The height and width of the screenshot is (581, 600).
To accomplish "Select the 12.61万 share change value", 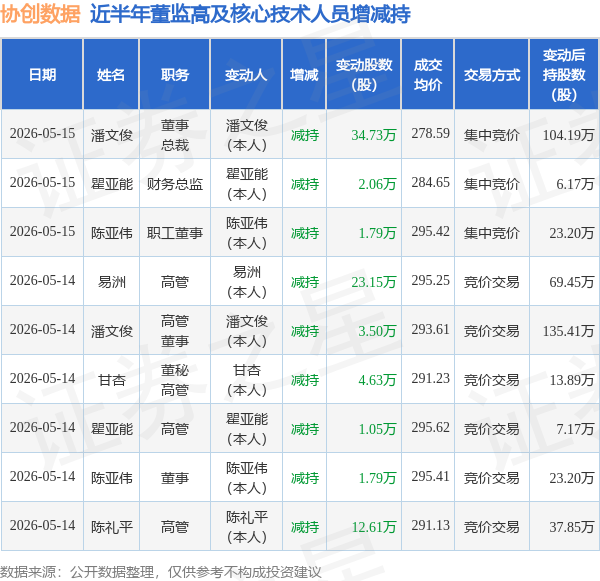I will tap(373, 527).
